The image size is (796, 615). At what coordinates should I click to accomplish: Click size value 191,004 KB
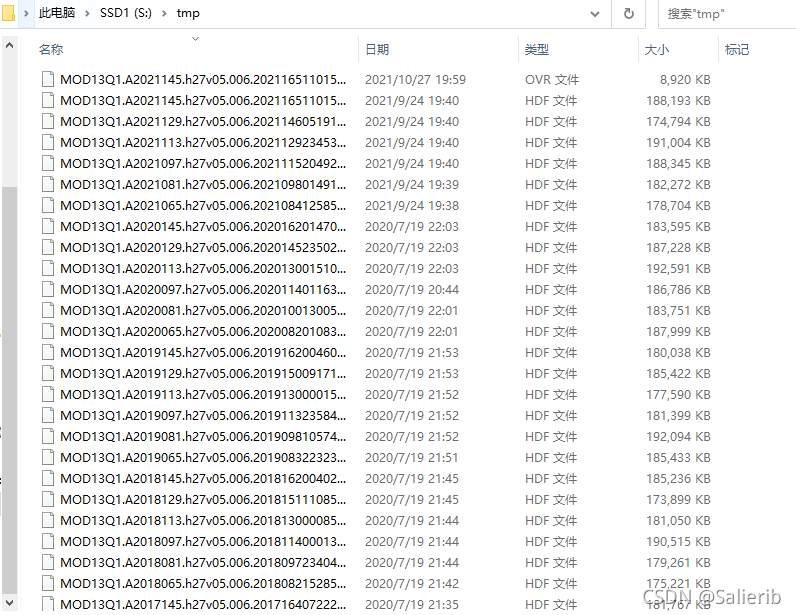pos(678,143)
